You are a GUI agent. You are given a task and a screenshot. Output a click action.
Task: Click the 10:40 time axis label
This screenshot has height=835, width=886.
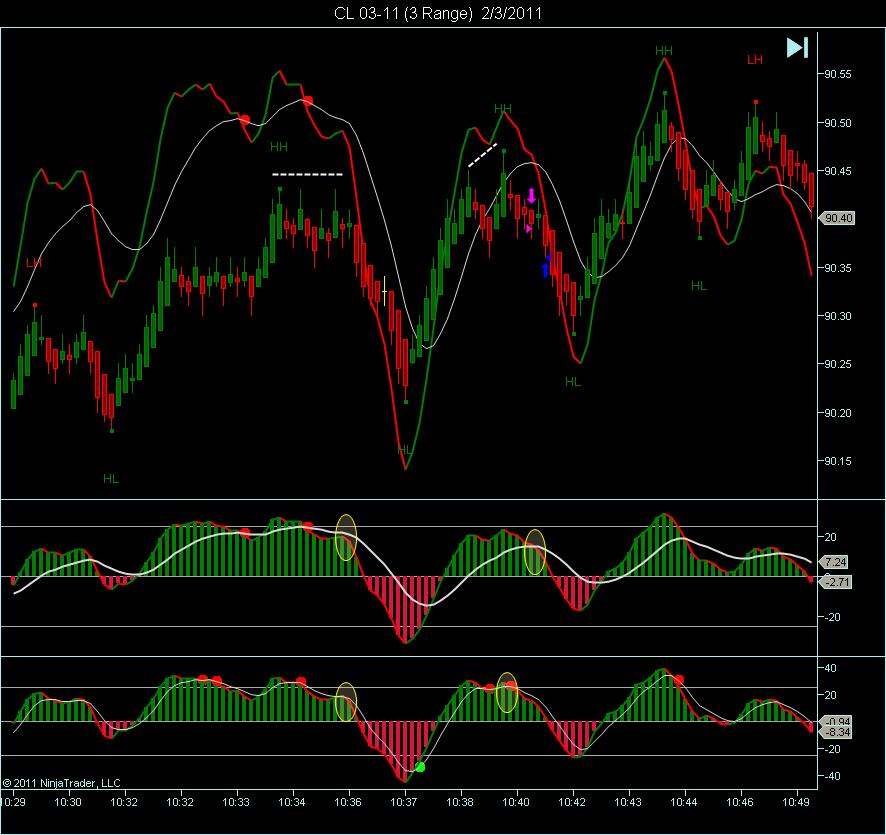516,802
